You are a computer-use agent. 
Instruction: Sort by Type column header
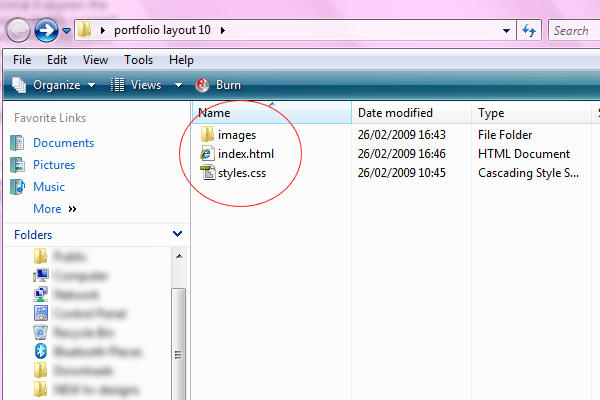[532, 113]
